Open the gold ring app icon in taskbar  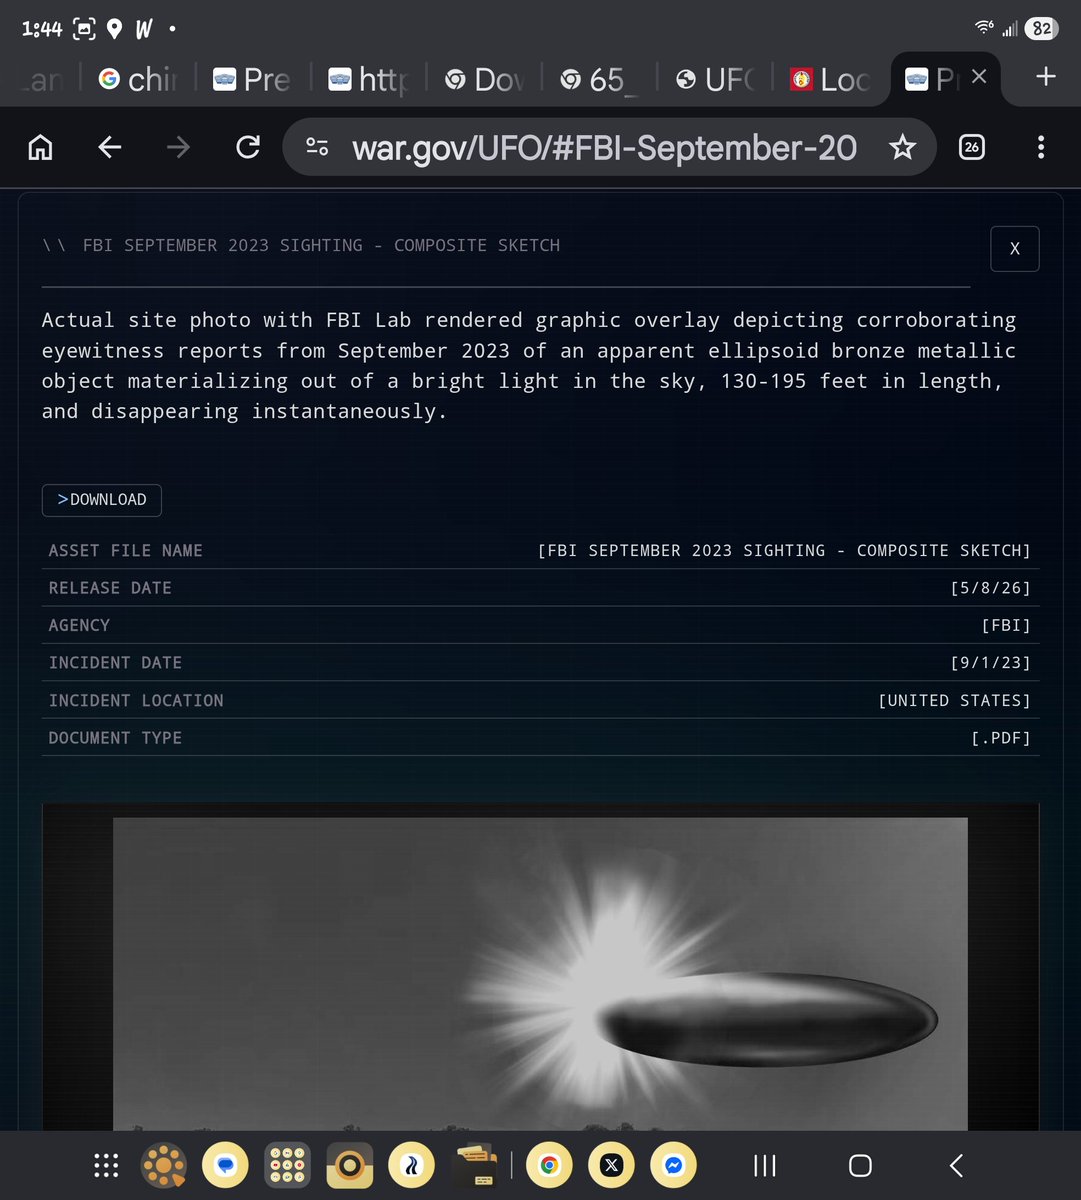point(350,1166)
